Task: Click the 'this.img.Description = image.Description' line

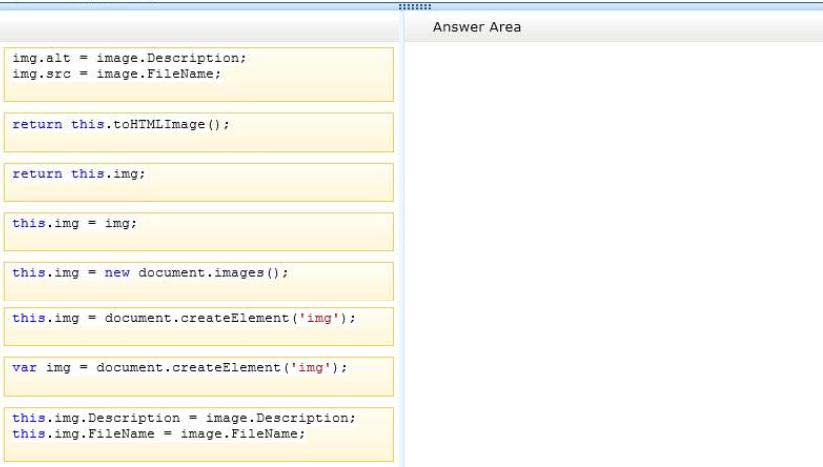Action: click(x=184, y=418)
